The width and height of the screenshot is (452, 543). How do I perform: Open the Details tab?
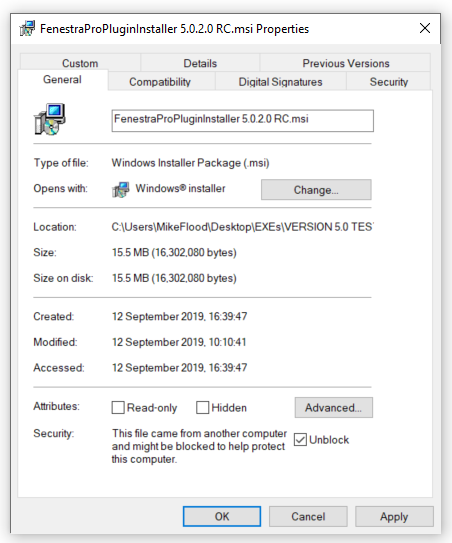click(200, 63)
